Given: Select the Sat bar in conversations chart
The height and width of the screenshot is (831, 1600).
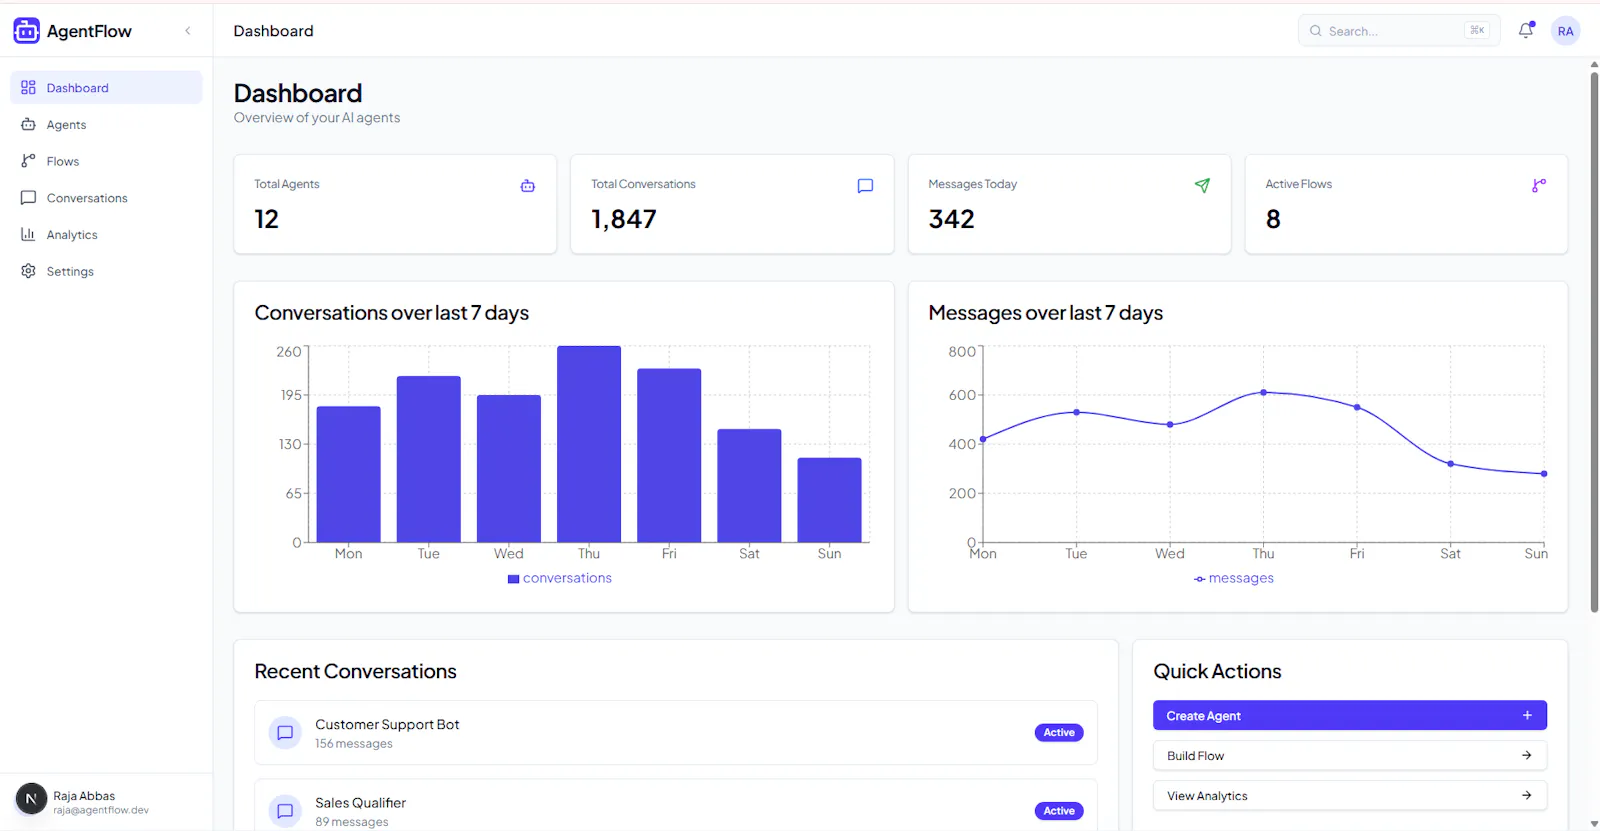Looking at the screenshot, I should tap(749, 485).
